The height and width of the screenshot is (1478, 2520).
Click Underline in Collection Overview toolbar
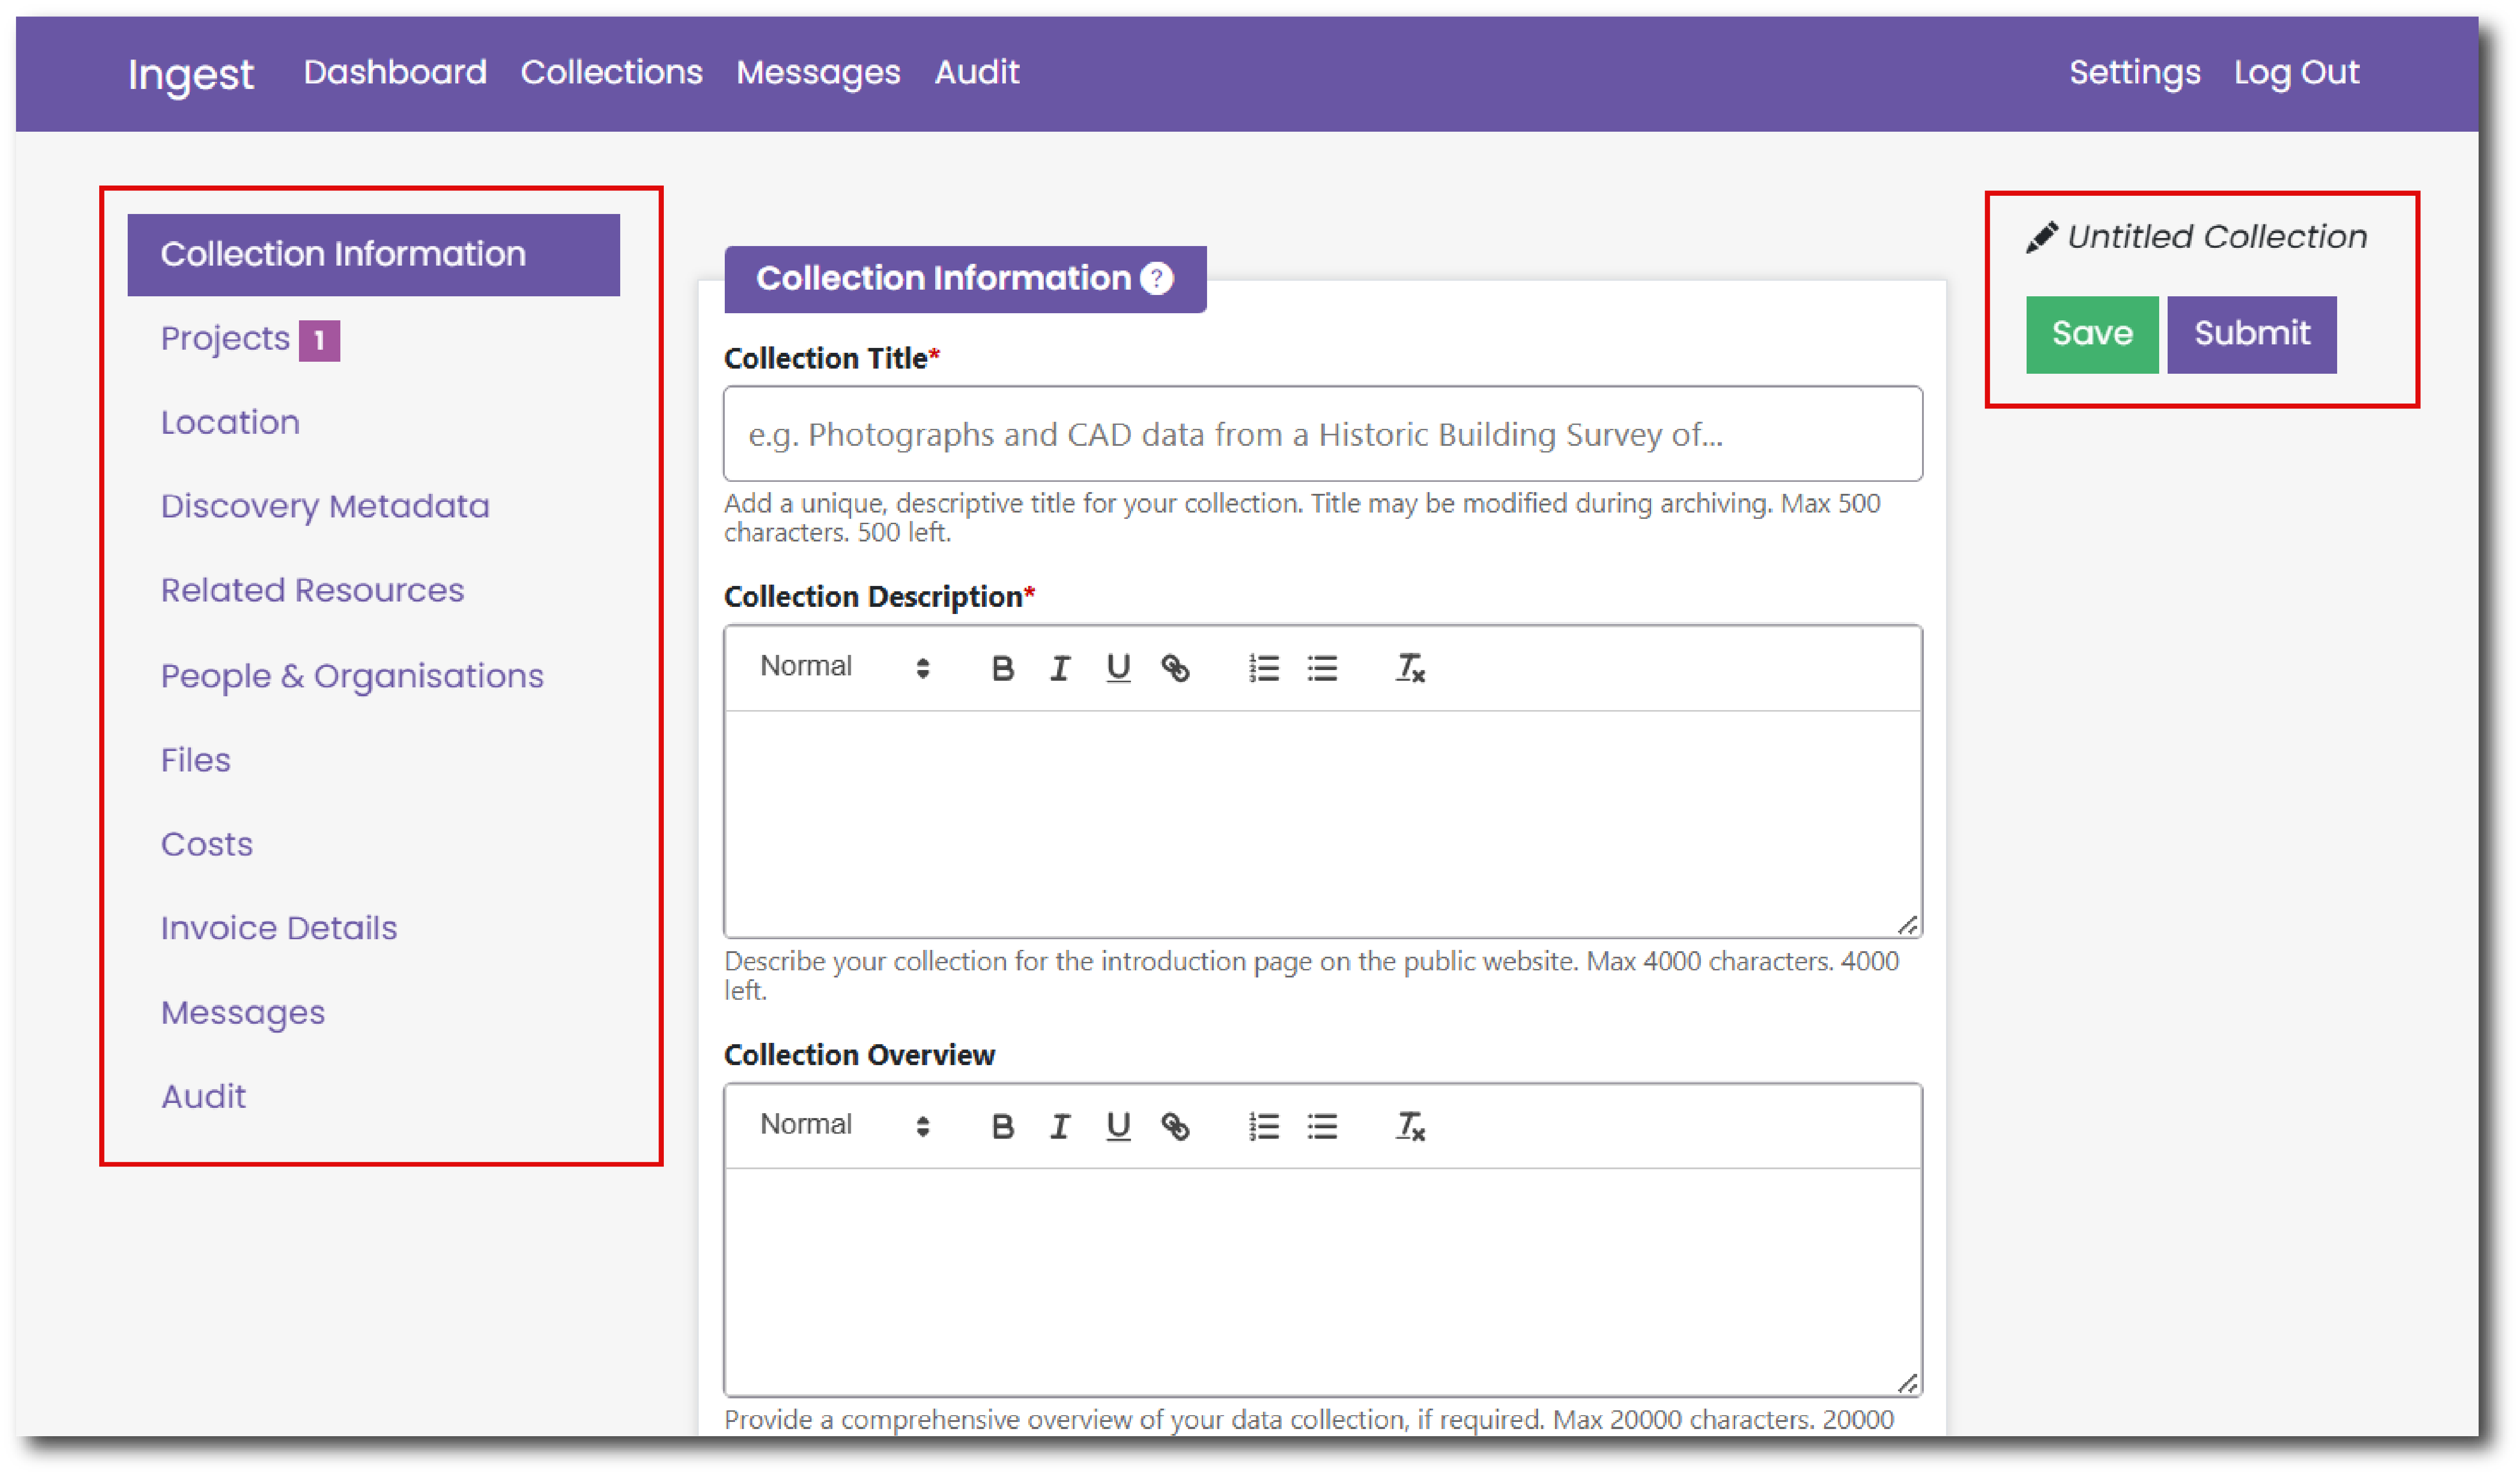[x=1118, y=1127]
